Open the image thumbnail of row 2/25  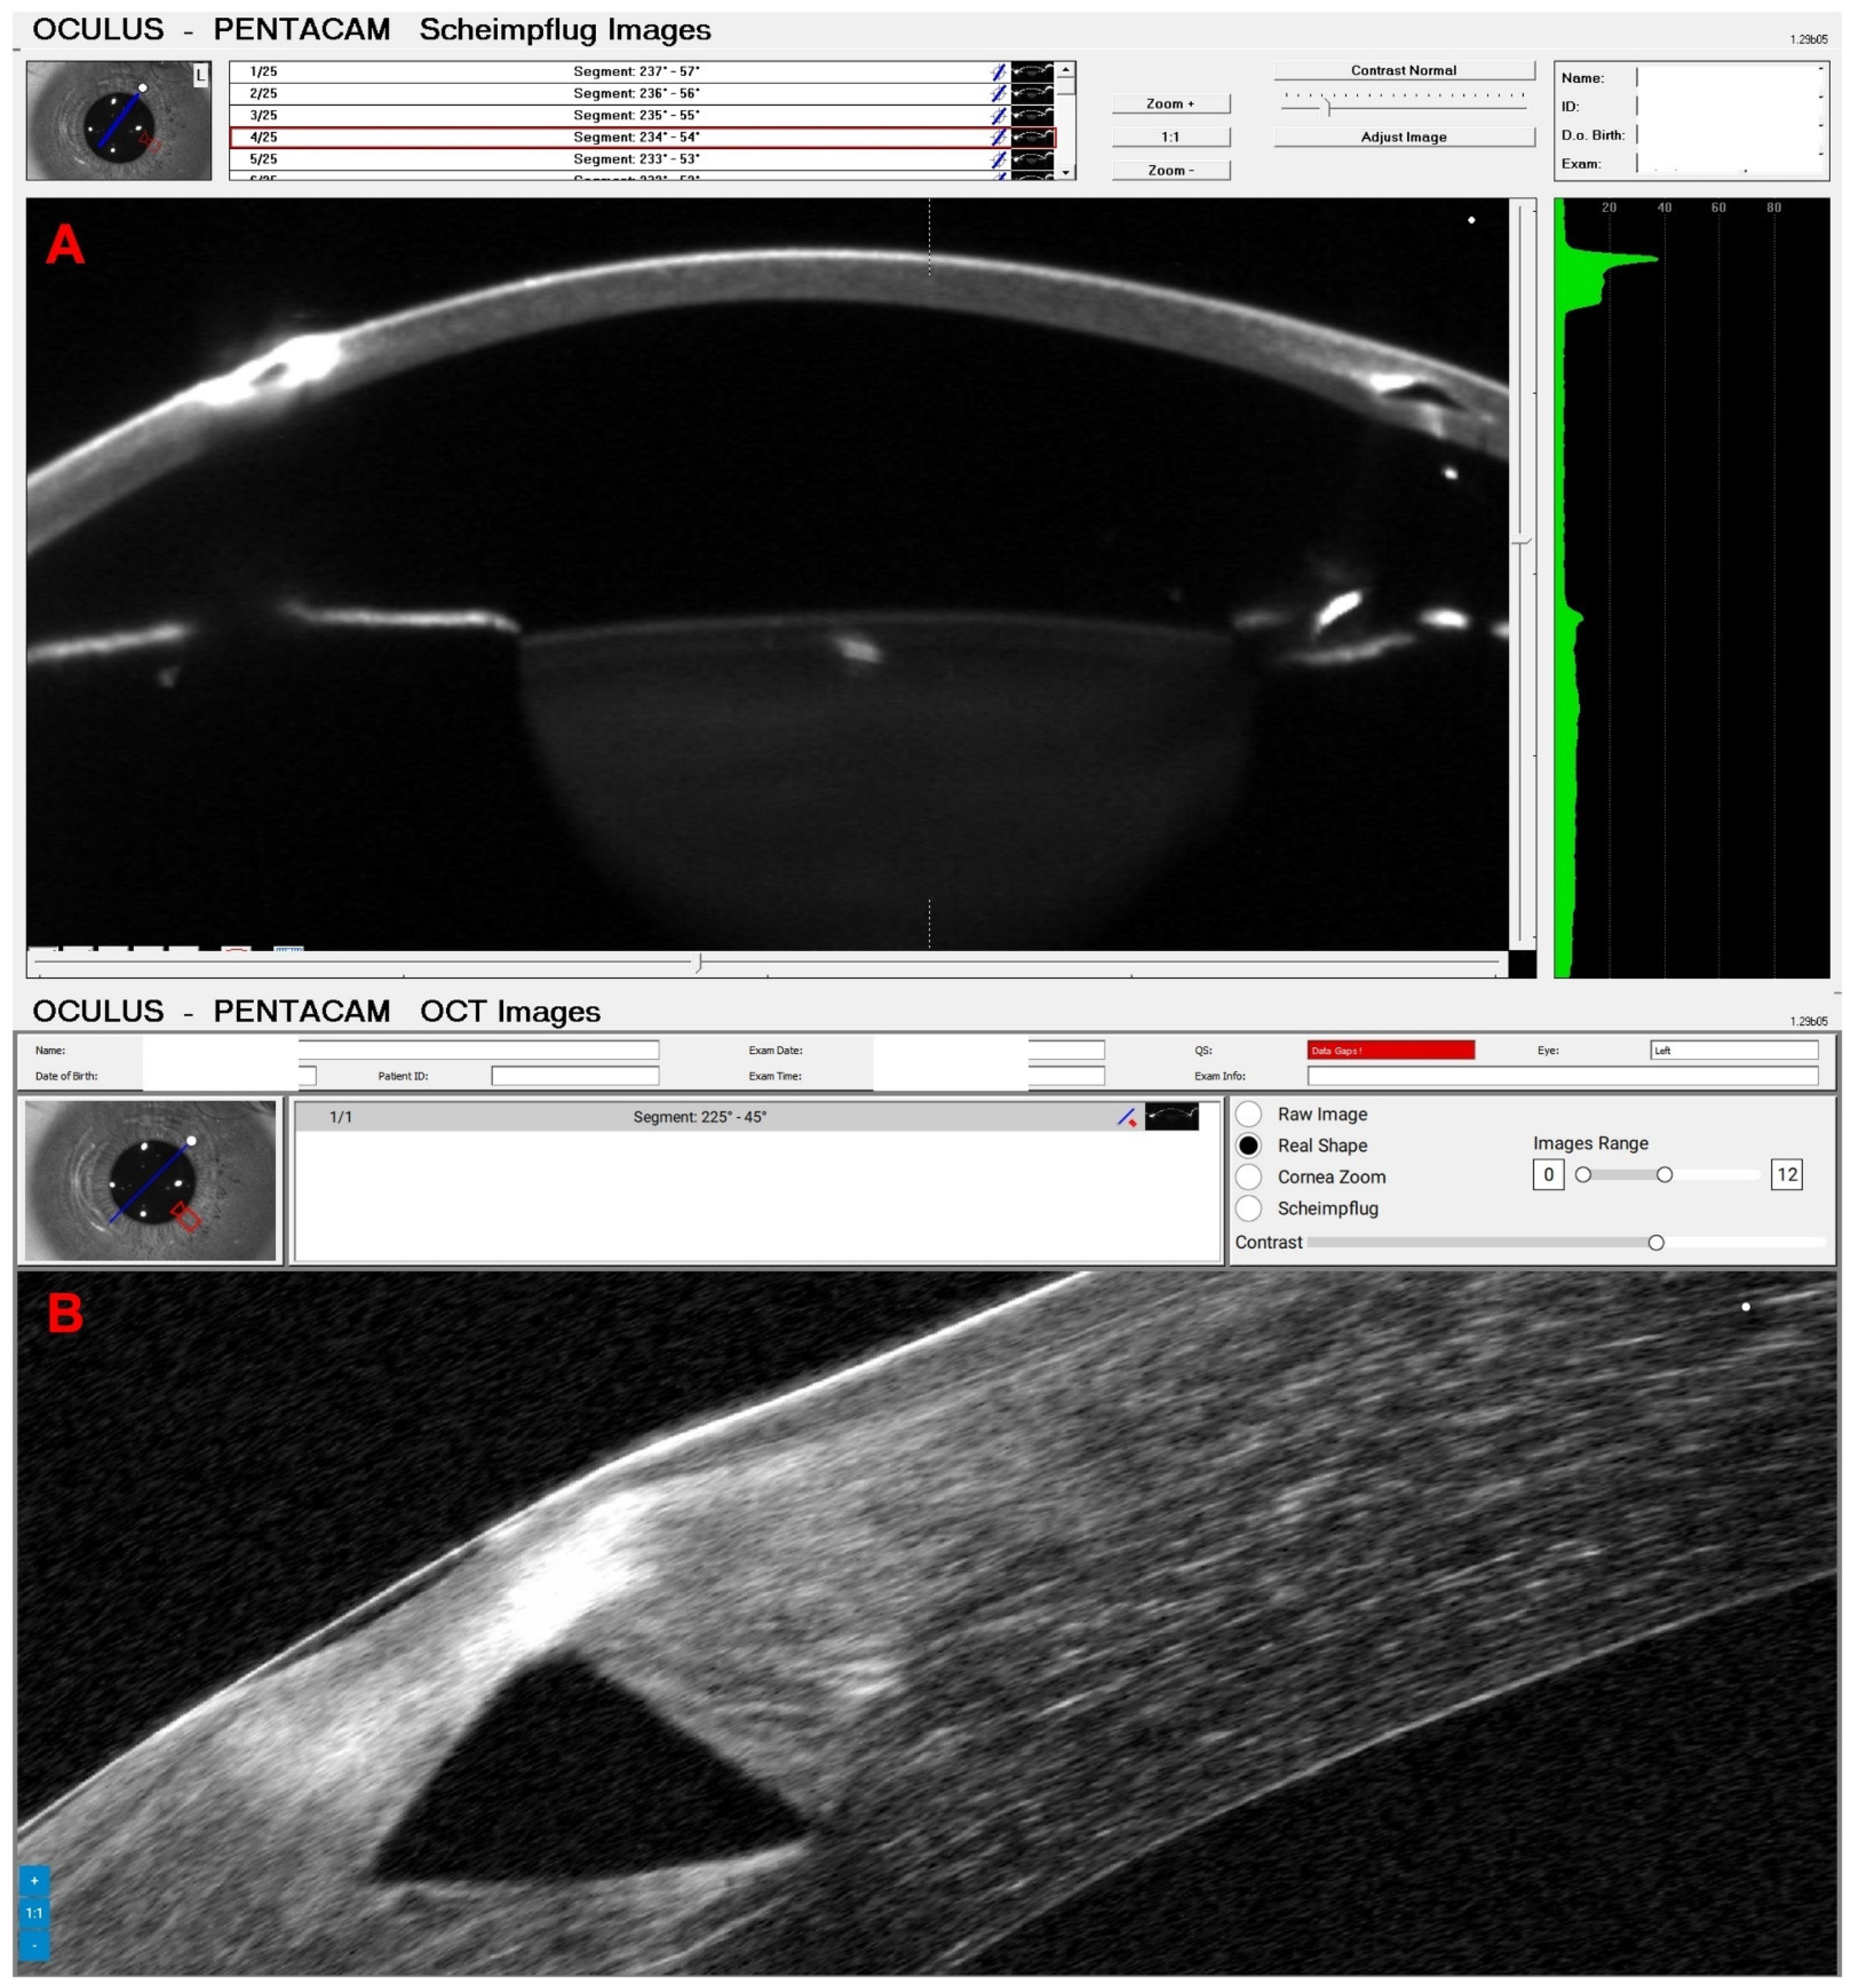click(1032, 93)
